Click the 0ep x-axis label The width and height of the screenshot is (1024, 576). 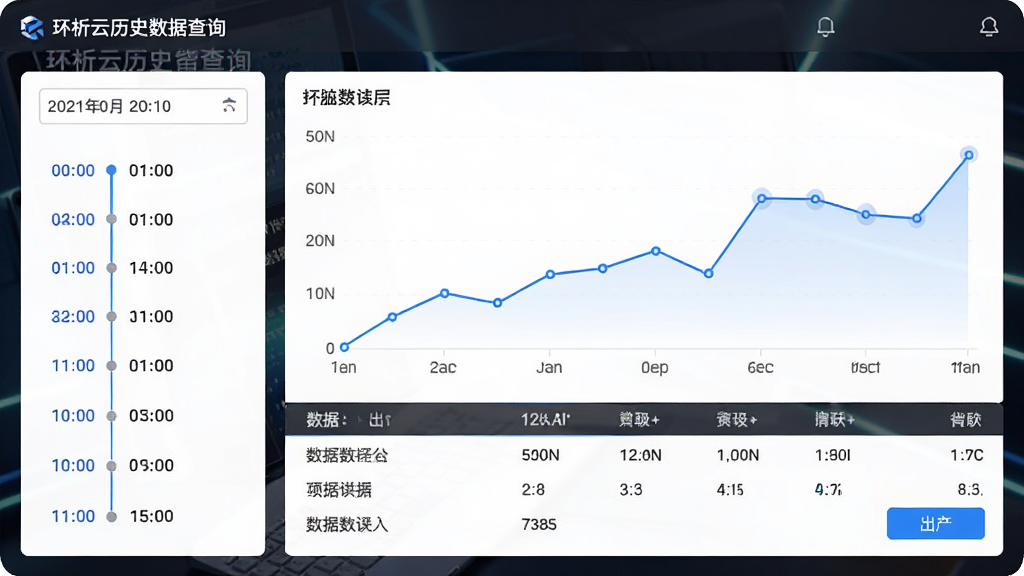tap(654, 368)
